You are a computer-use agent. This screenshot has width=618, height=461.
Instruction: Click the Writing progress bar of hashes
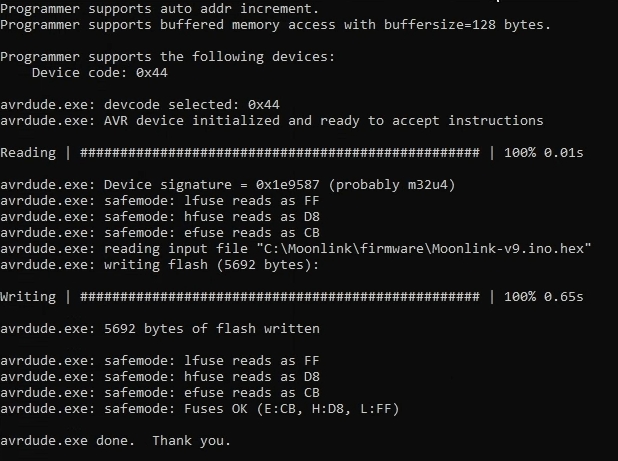point(279,297)
